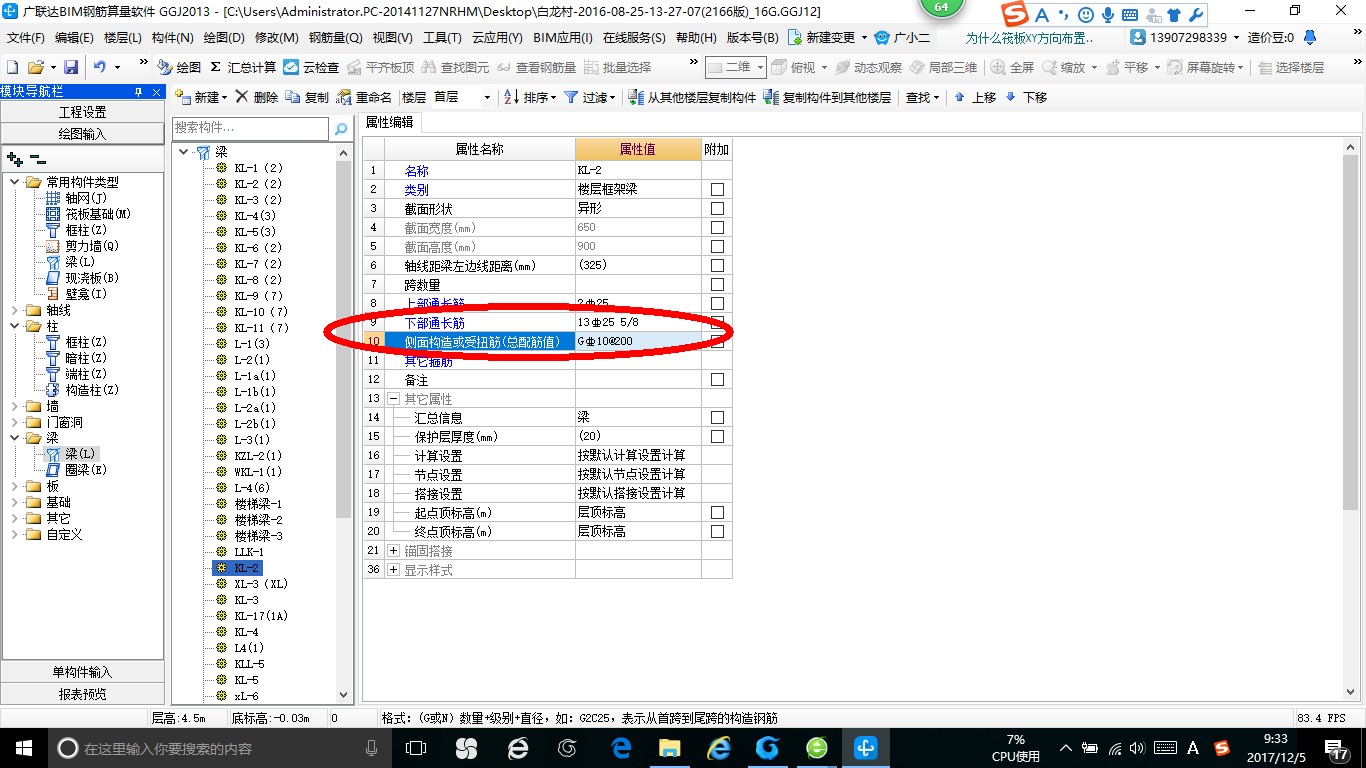Collapse the 其它属性 group
1366x768 pixels.
click(x=393, y=399)
